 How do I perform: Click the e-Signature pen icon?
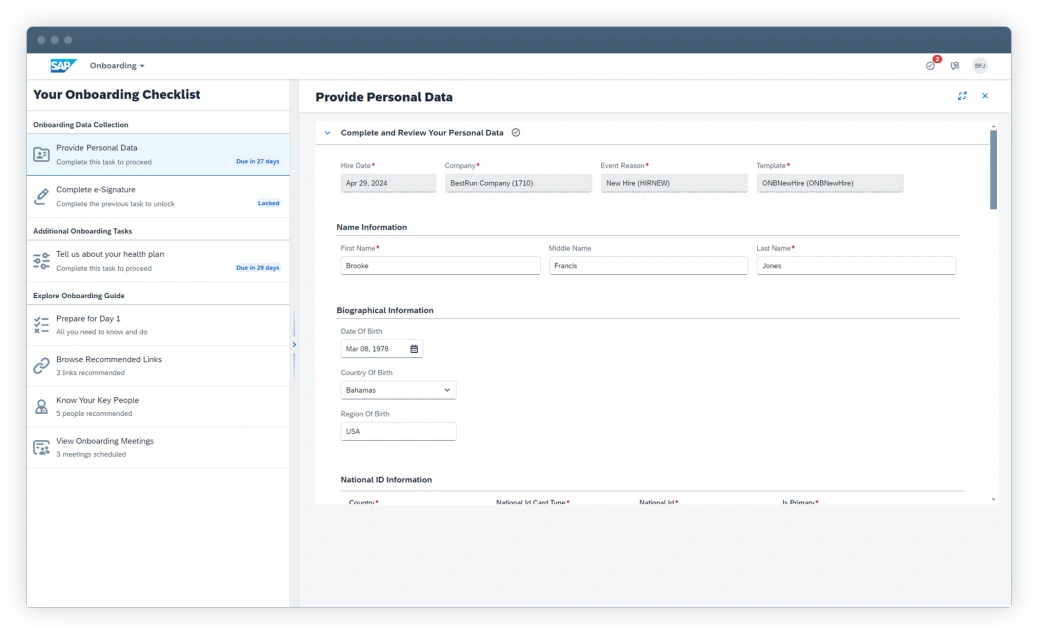coord(41,196)
